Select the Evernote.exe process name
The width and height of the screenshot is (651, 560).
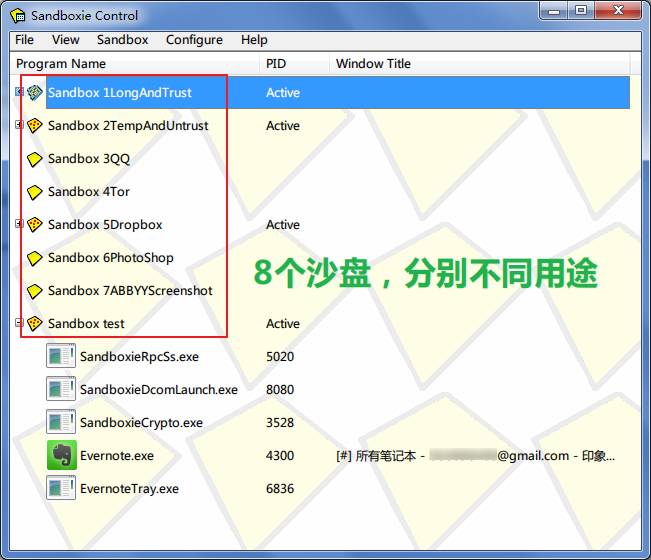[117, 456]
